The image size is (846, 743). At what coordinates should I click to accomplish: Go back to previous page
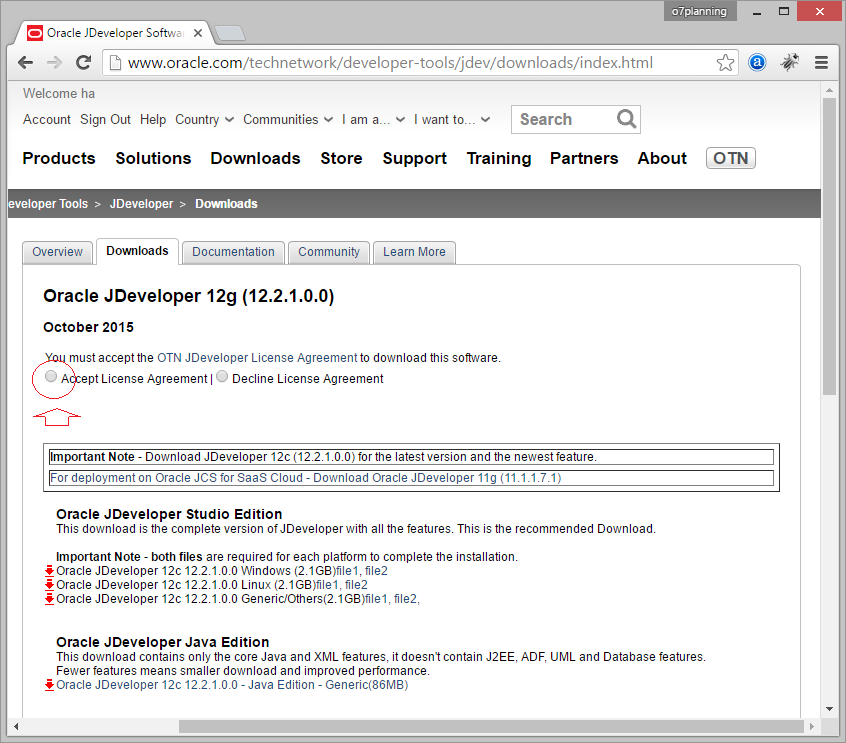coord(25,63)
